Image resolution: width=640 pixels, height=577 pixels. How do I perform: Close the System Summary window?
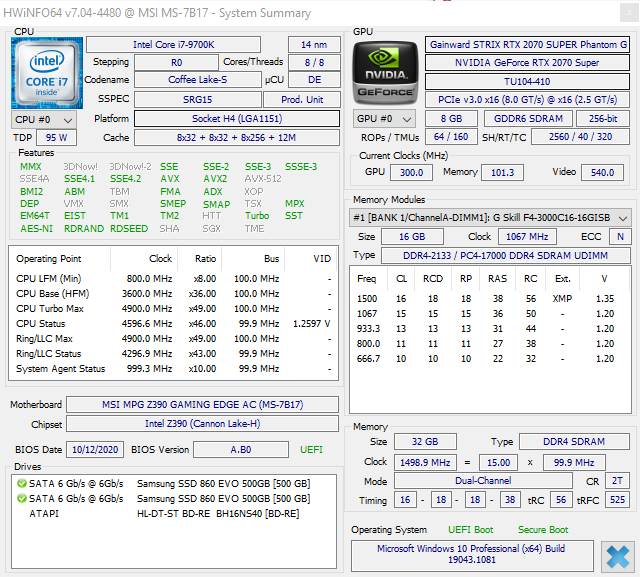(629, 13)
